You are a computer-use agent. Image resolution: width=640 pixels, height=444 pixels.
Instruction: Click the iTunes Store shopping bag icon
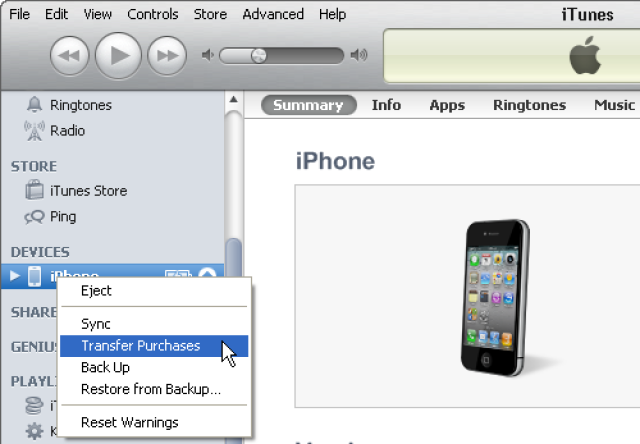click(x=34, y=190)
